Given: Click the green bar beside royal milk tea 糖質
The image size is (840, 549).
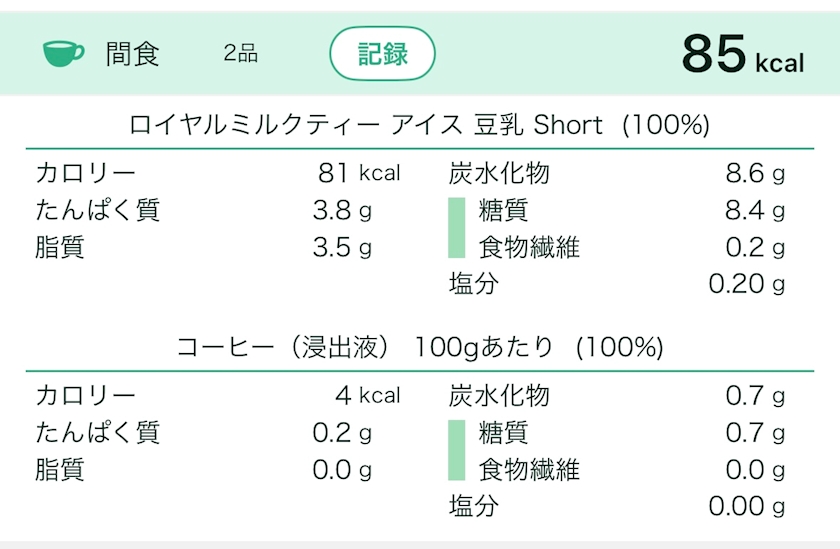Looking at the screenshot, I should pyautogui.click(x=456, y=210).
